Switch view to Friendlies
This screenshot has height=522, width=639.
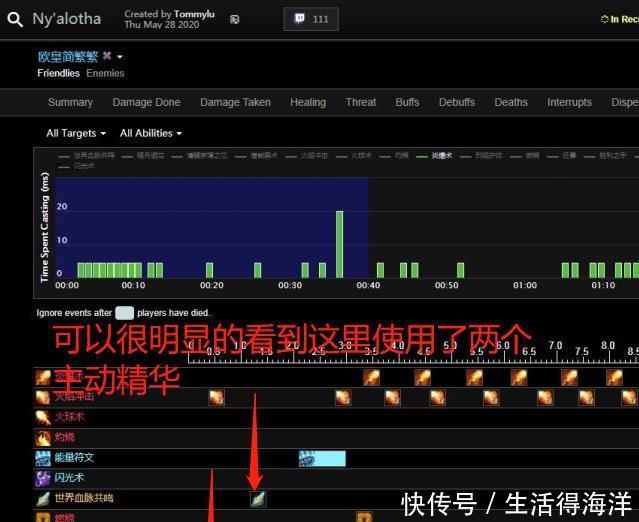pyautogui.click(x=58, y=73)
